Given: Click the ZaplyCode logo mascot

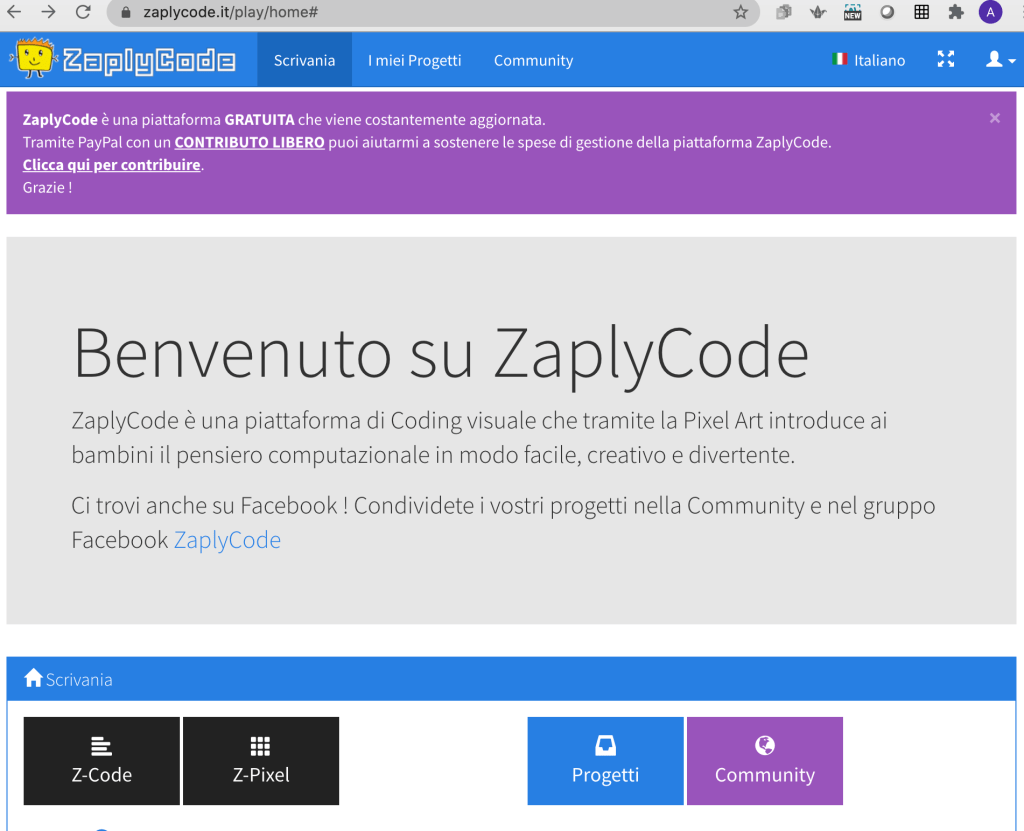Looking at the screenshot, I should (34, 60).
